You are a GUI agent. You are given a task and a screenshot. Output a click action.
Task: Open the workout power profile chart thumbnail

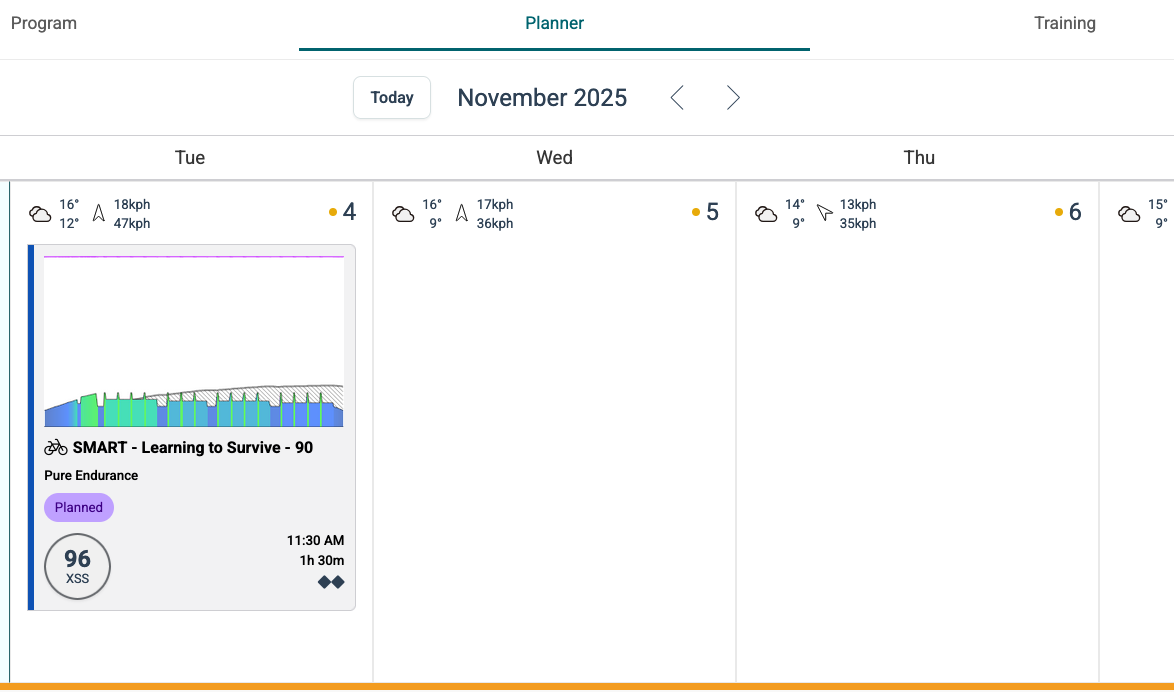[x=194, y=342]
